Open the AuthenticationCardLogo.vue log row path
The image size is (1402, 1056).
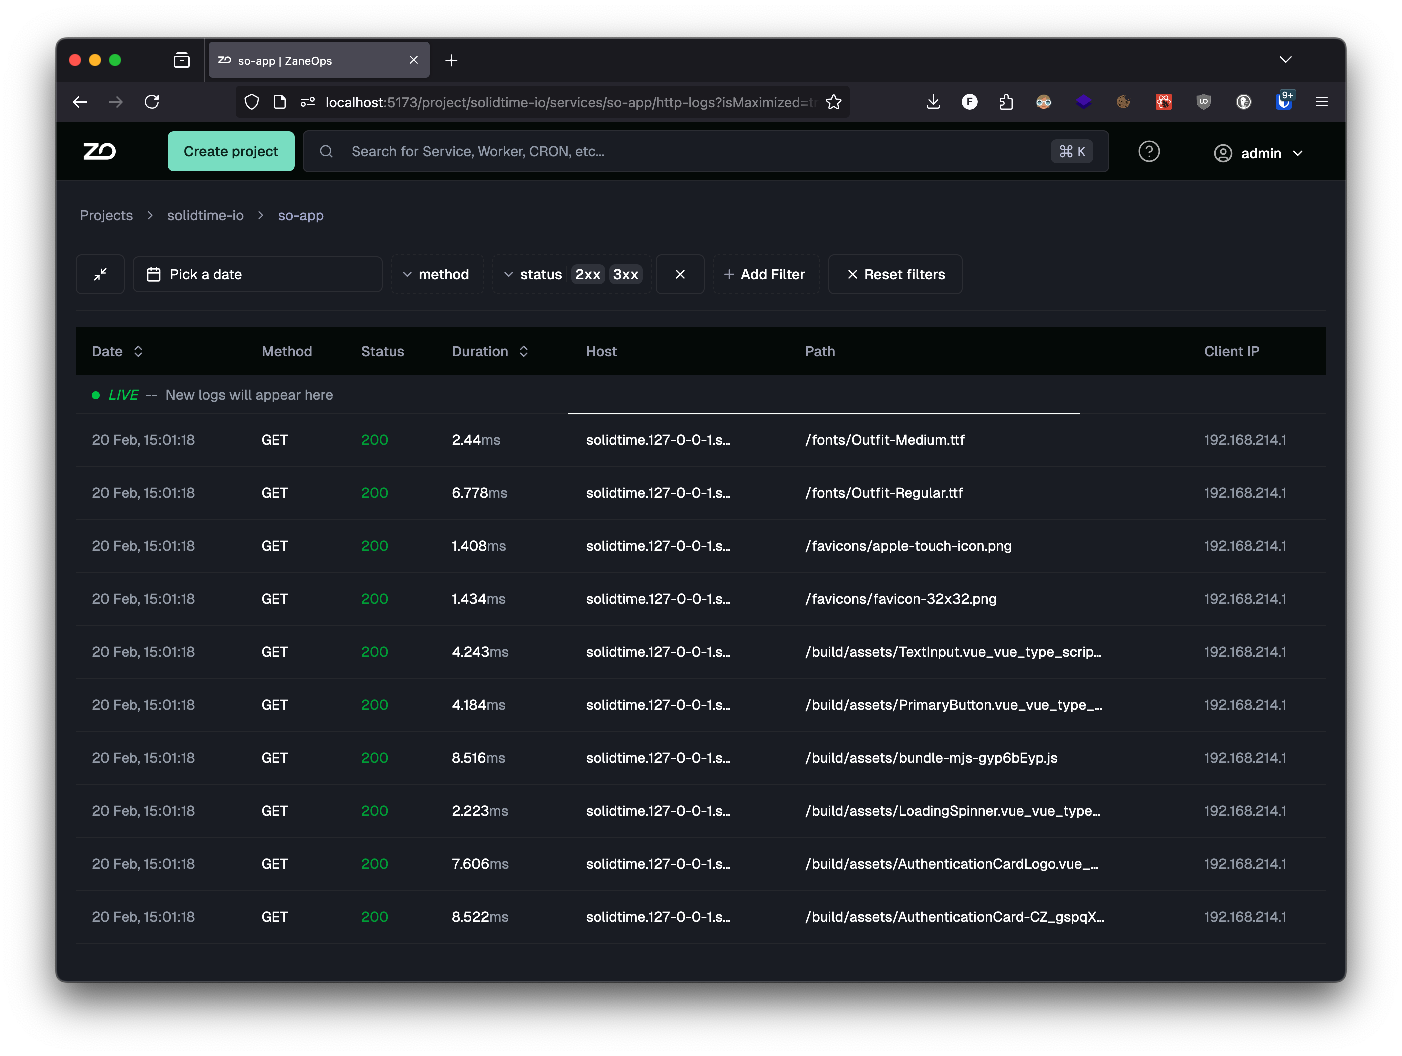(952, 864)
